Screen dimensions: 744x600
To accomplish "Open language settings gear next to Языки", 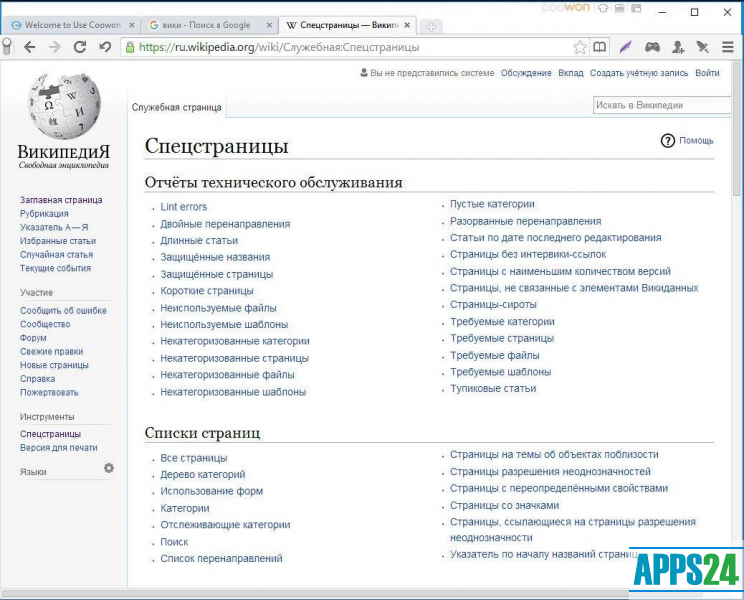I will pyautogui.click(x=109, y=468).
